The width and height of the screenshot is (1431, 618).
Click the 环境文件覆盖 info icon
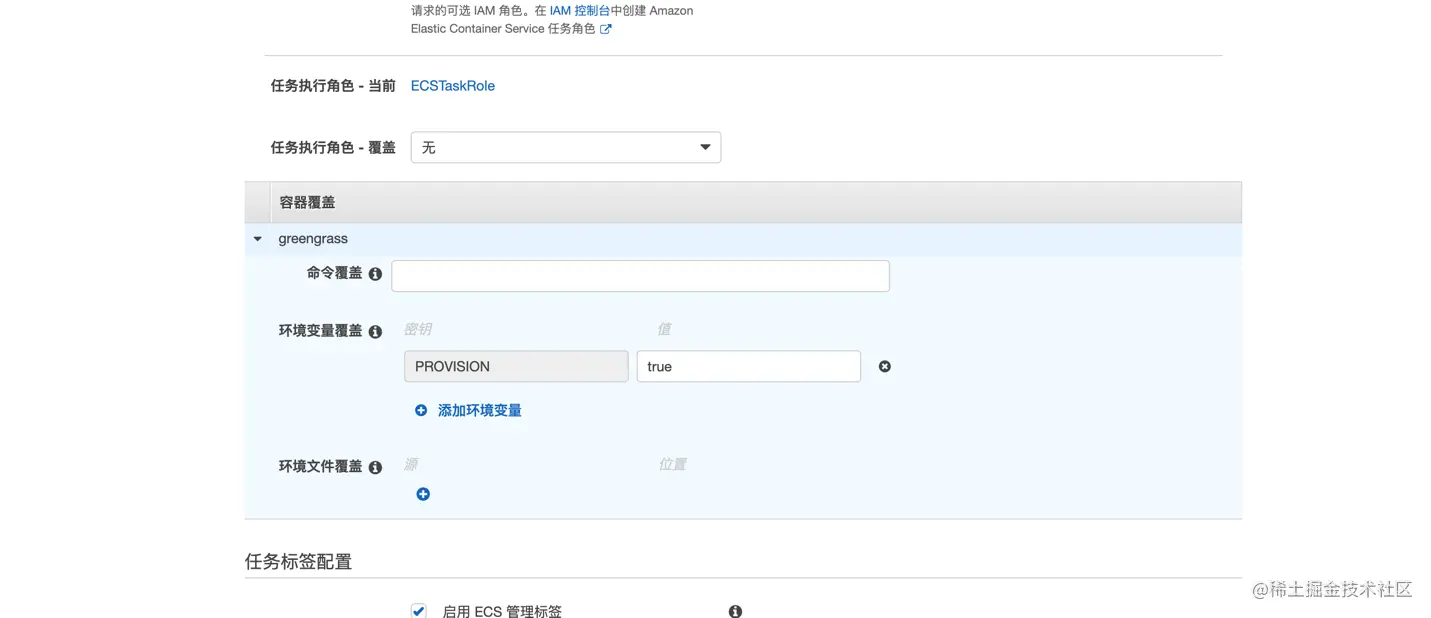[x=375, y=467]
